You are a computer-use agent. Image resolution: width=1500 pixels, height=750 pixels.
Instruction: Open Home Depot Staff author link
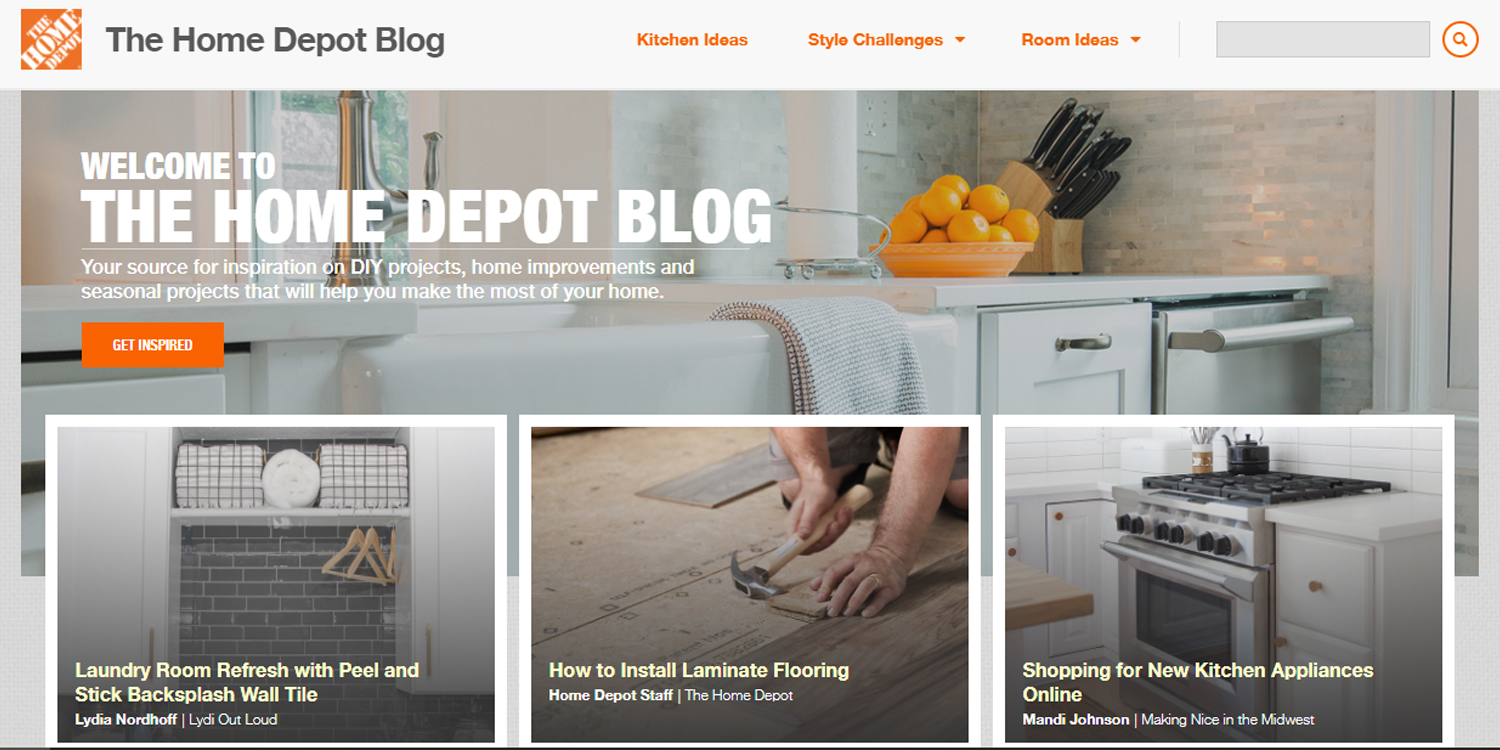(611, 695)
